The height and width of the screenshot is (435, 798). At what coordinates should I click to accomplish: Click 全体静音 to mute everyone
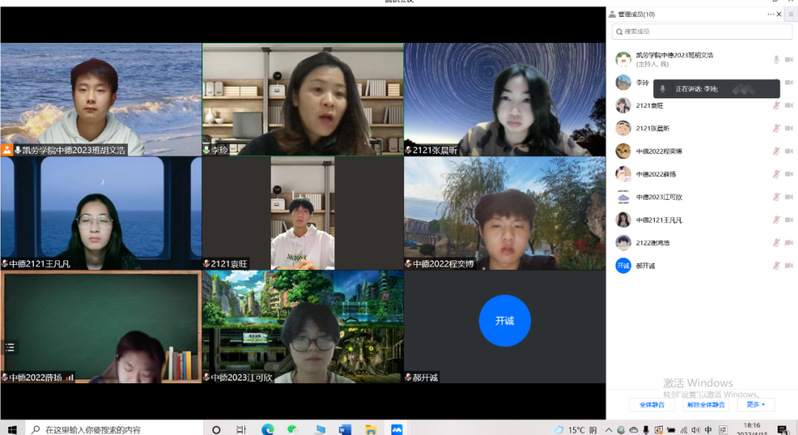click(645, 405)
